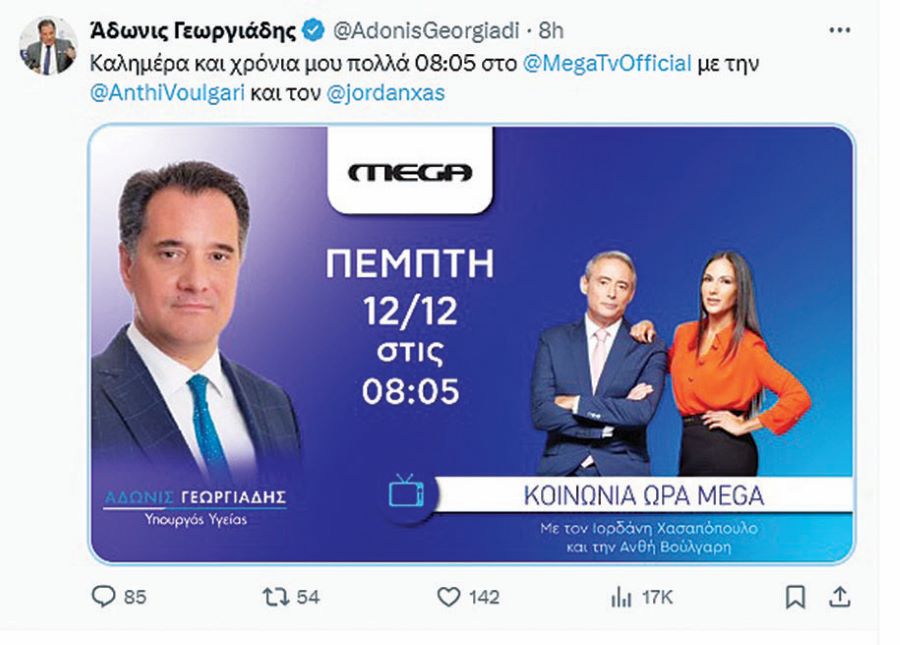Open the 8h timestamp link
This screenshot has width=900, height=645.
tap(551, 30)
